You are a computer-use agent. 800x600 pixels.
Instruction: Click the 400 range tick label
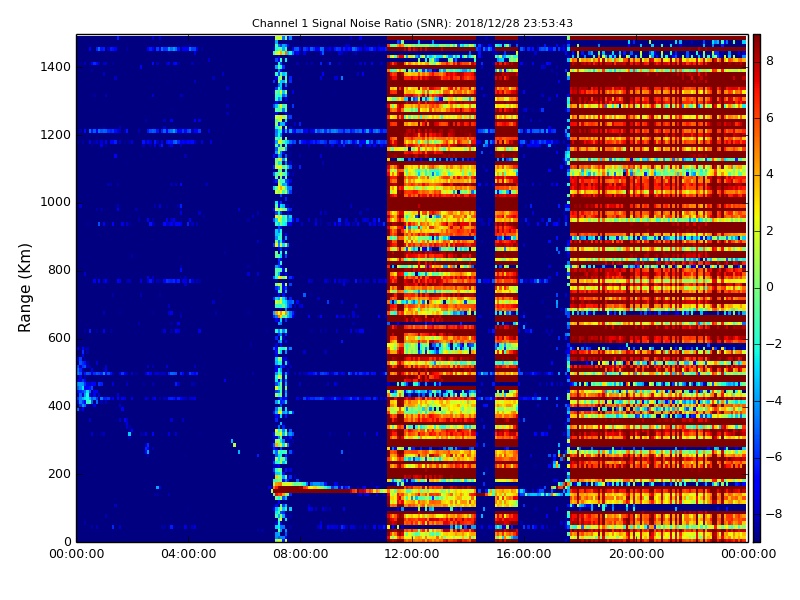pos(59,406)
